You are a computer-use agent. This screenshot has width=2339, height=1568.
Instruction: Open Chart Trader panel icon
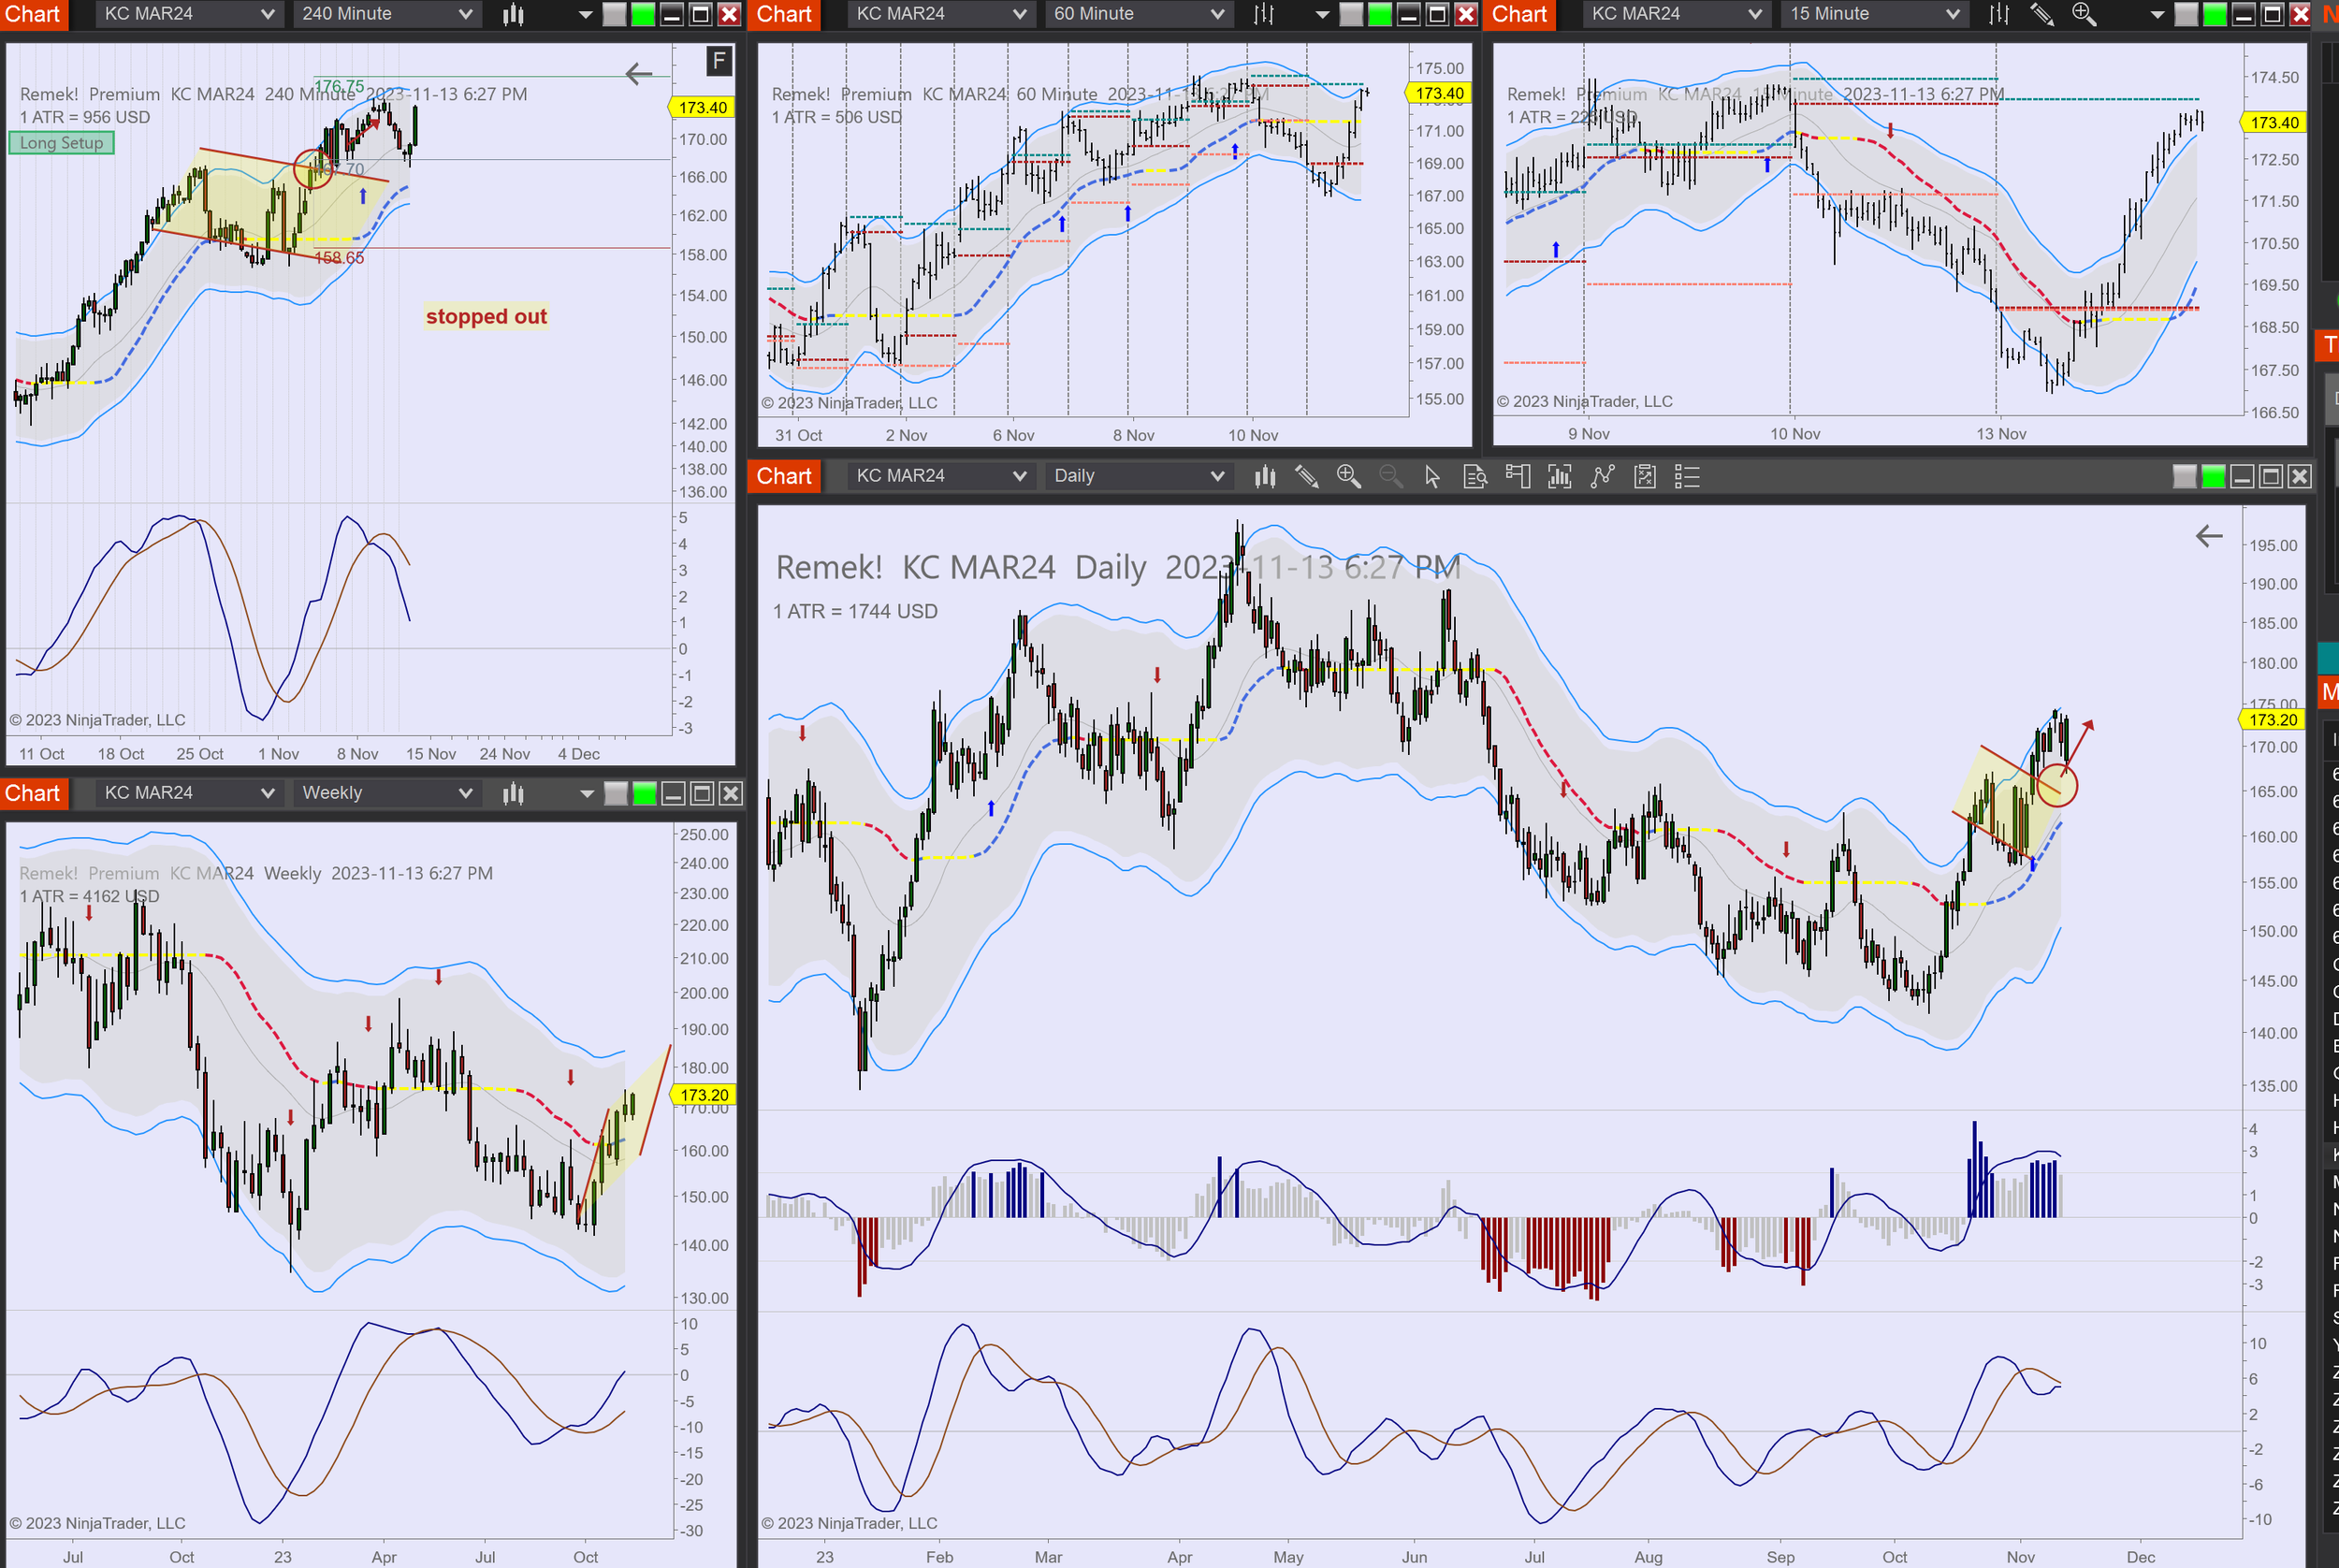1517,477
